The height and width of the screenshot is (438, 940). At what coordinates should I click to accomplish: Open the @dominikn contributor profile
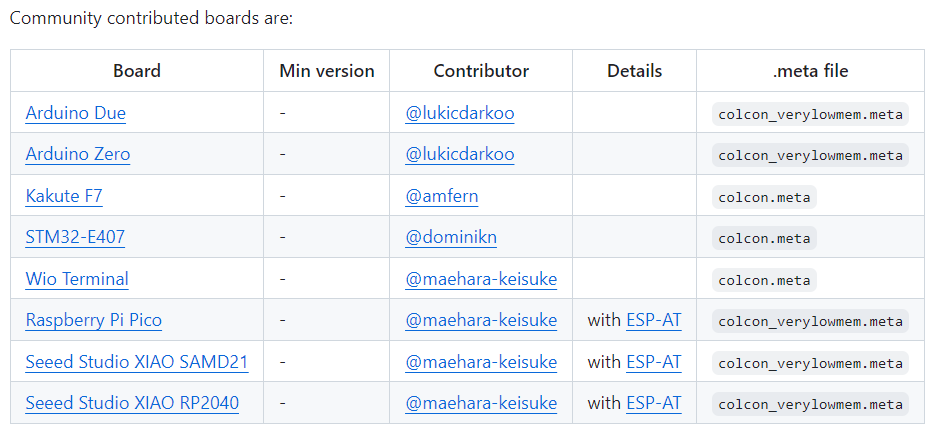[451, 238]
